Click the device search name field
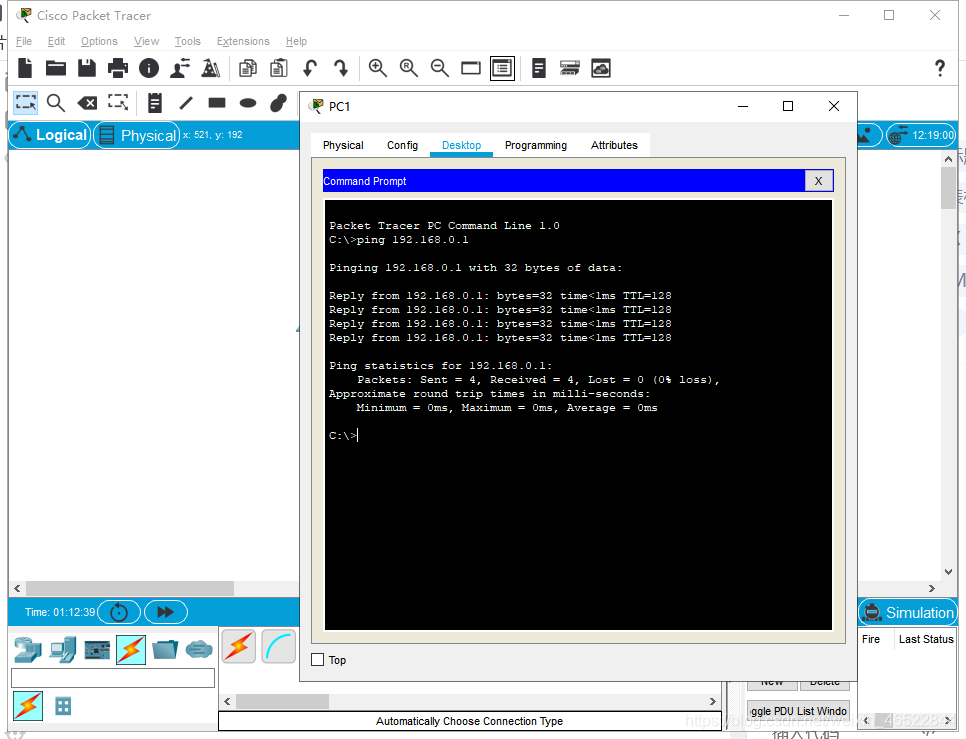 [113, 678]
